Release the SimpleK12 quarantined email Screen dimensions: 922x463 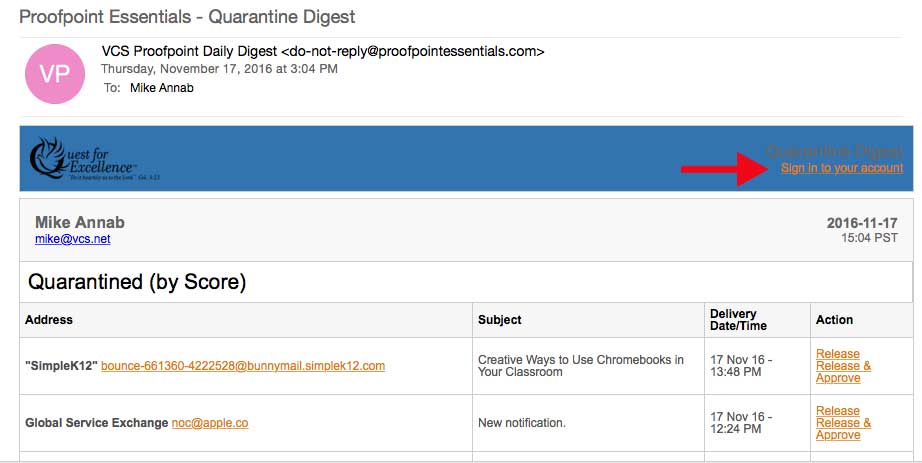pyautogui.click(x=837, y=354)
